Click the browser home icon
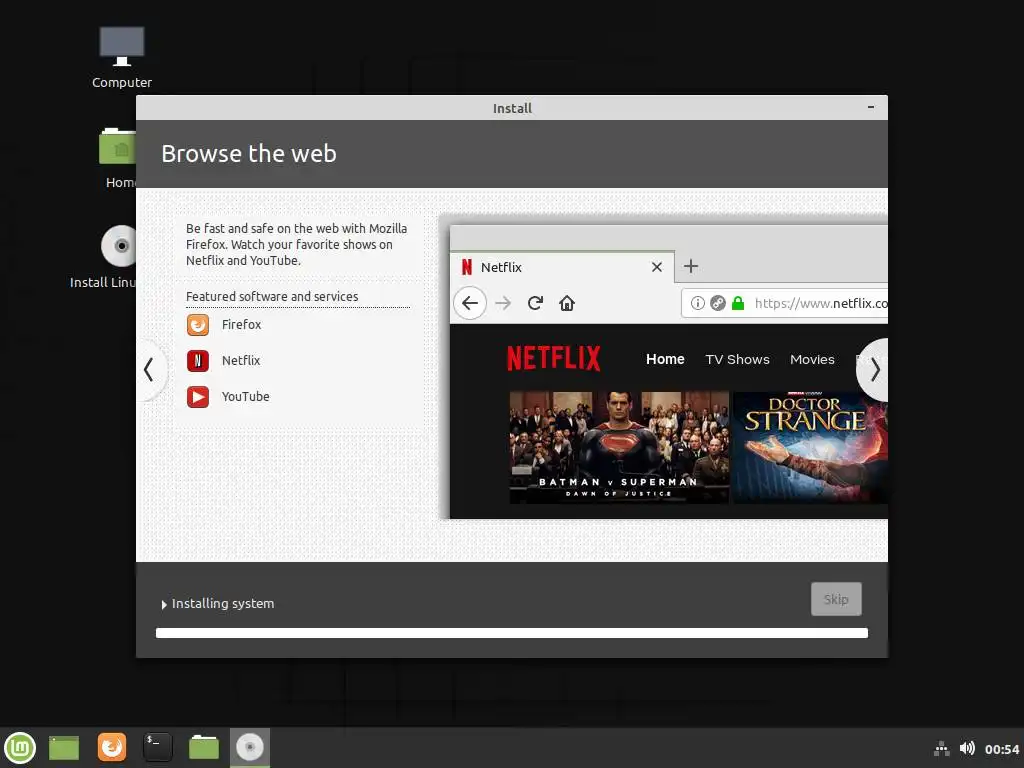The image size is (1024, 768). pyautogui.click(x=567, y=303)
